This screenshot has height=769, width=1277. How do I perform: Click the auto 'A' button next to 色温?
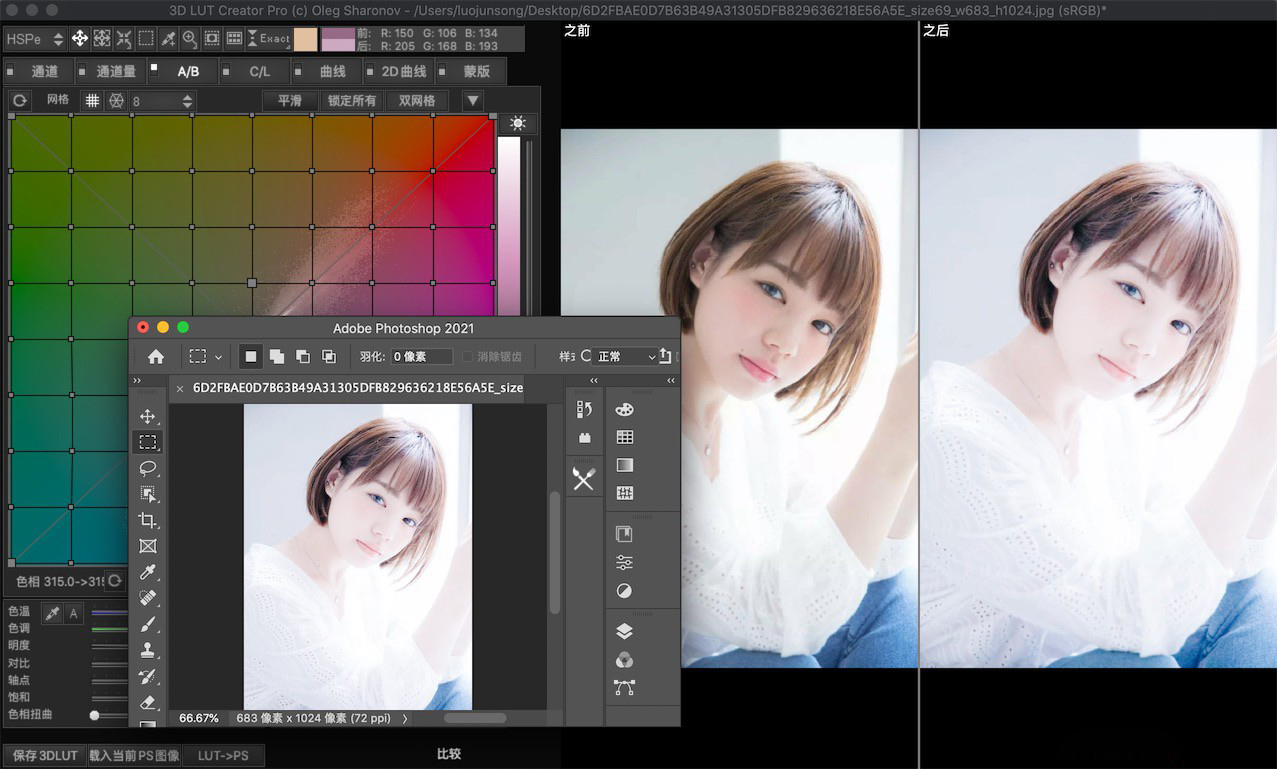click(73, 614)
